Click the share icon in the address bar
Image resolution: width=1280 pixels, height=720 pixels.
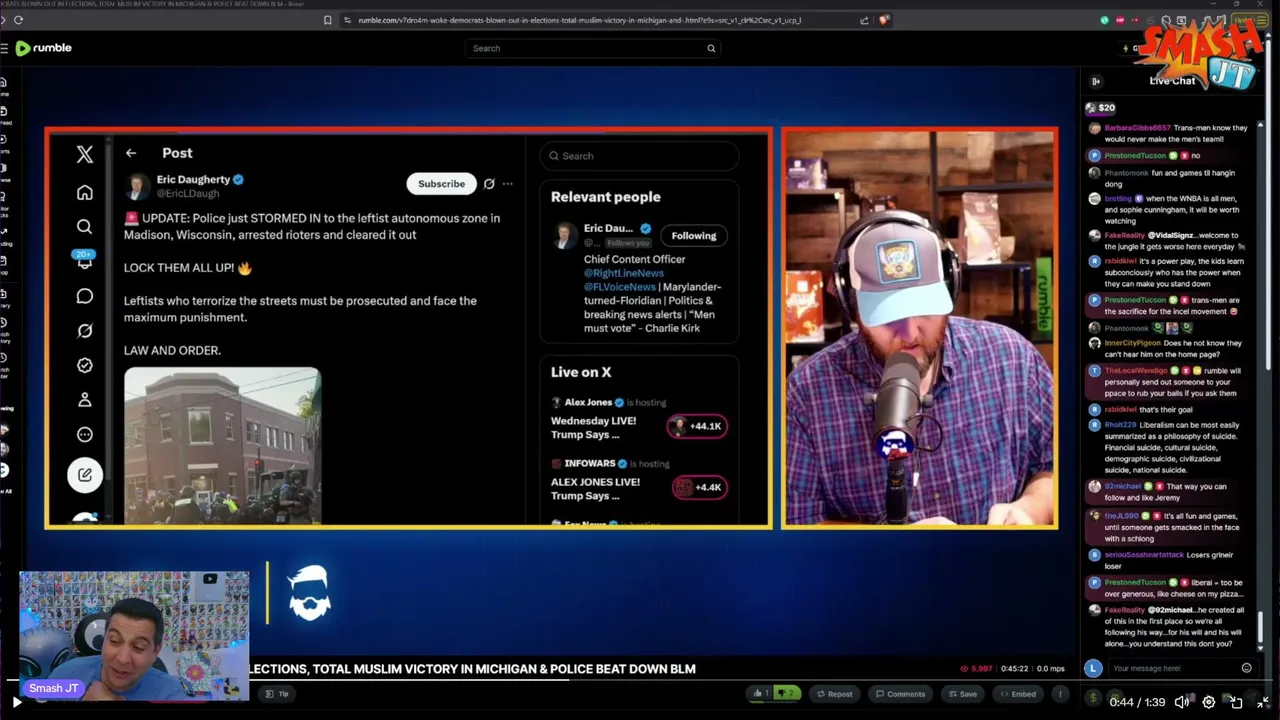[864, 20]
